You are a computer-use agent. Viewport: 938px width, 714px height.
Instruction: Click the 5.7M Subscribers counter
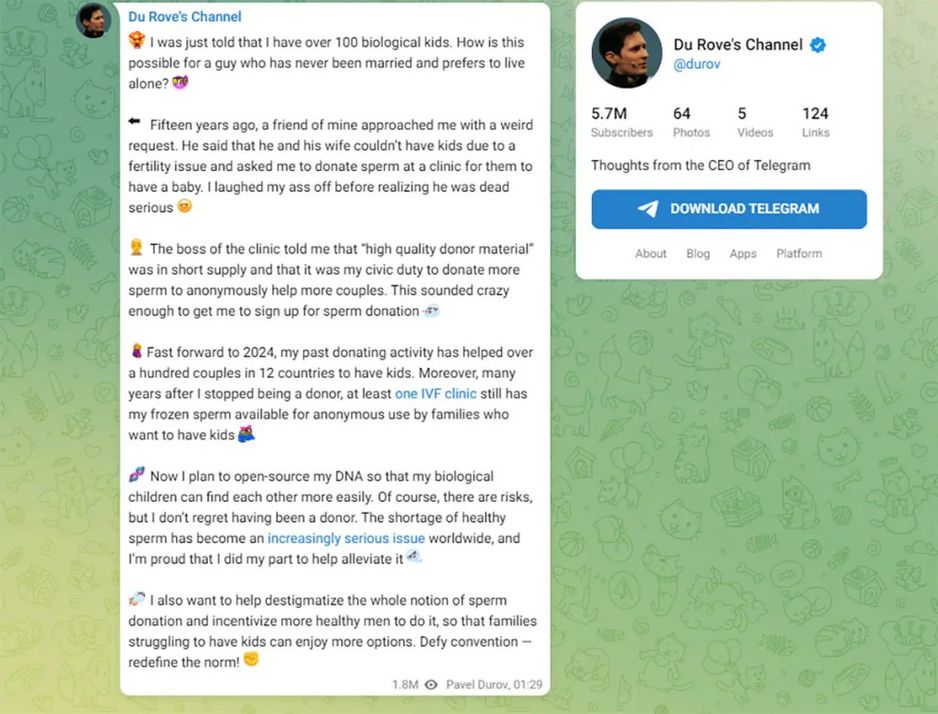coord(621,121)
